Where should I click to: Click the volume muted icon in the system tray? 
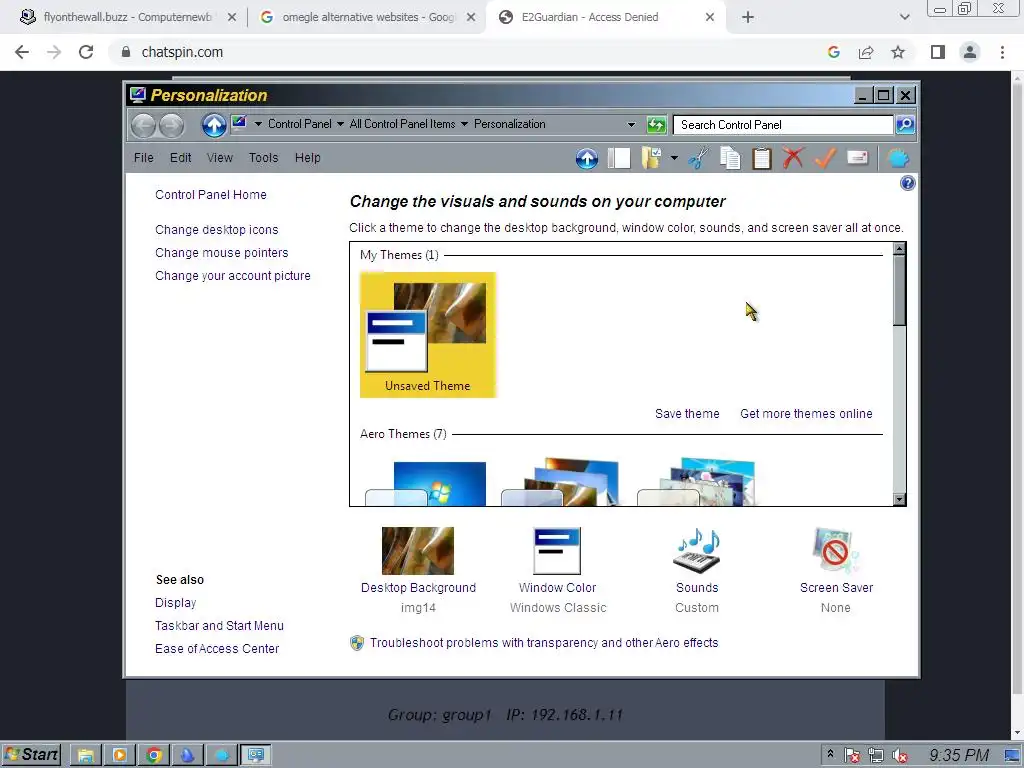(899, 756)
